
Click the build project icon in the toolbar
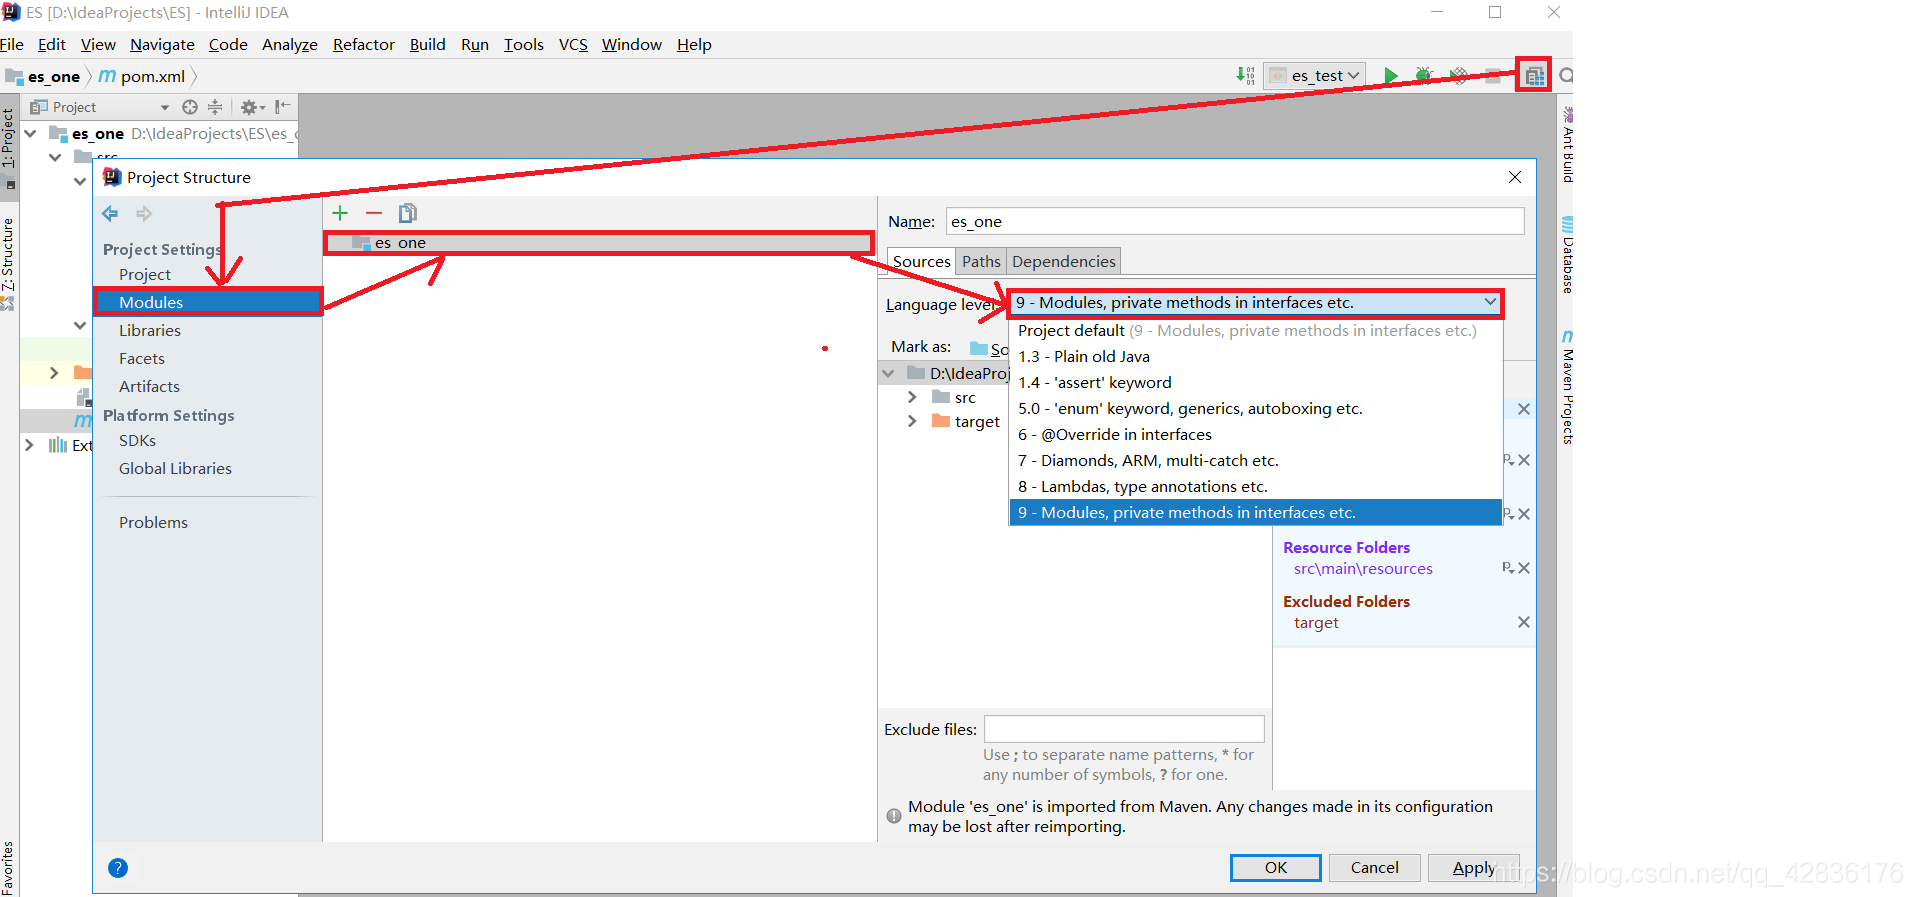[1245, 76]
